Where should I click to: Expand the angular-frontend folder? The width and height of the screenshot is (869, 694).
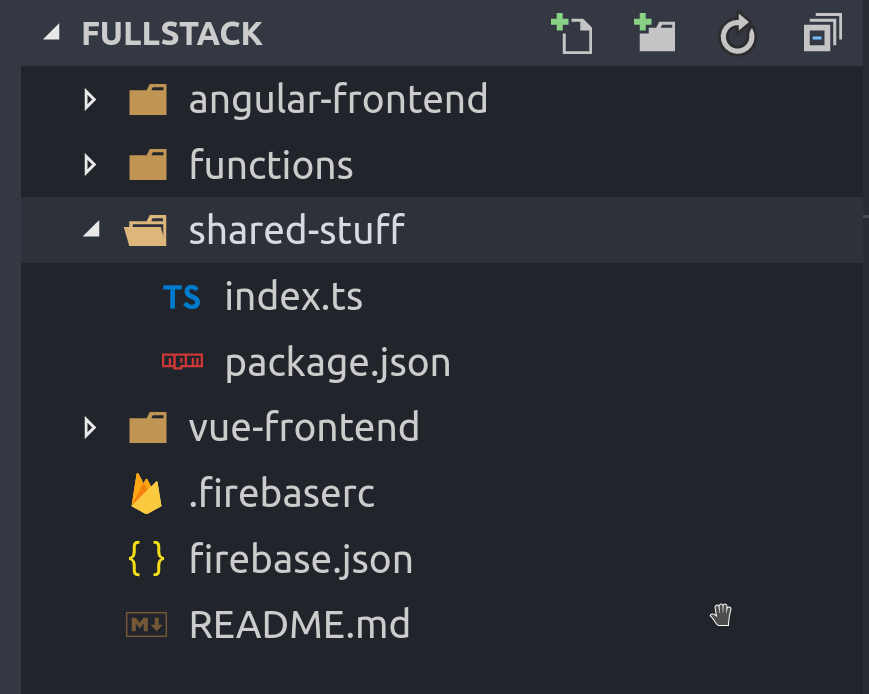point(90,99)
